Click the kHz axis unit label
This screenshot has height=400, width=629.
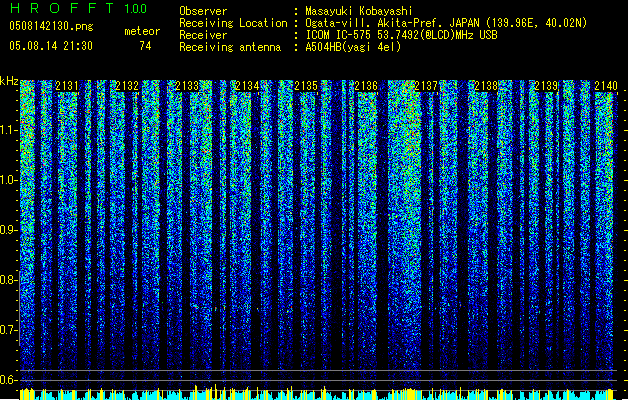click(x=9, y=81)
